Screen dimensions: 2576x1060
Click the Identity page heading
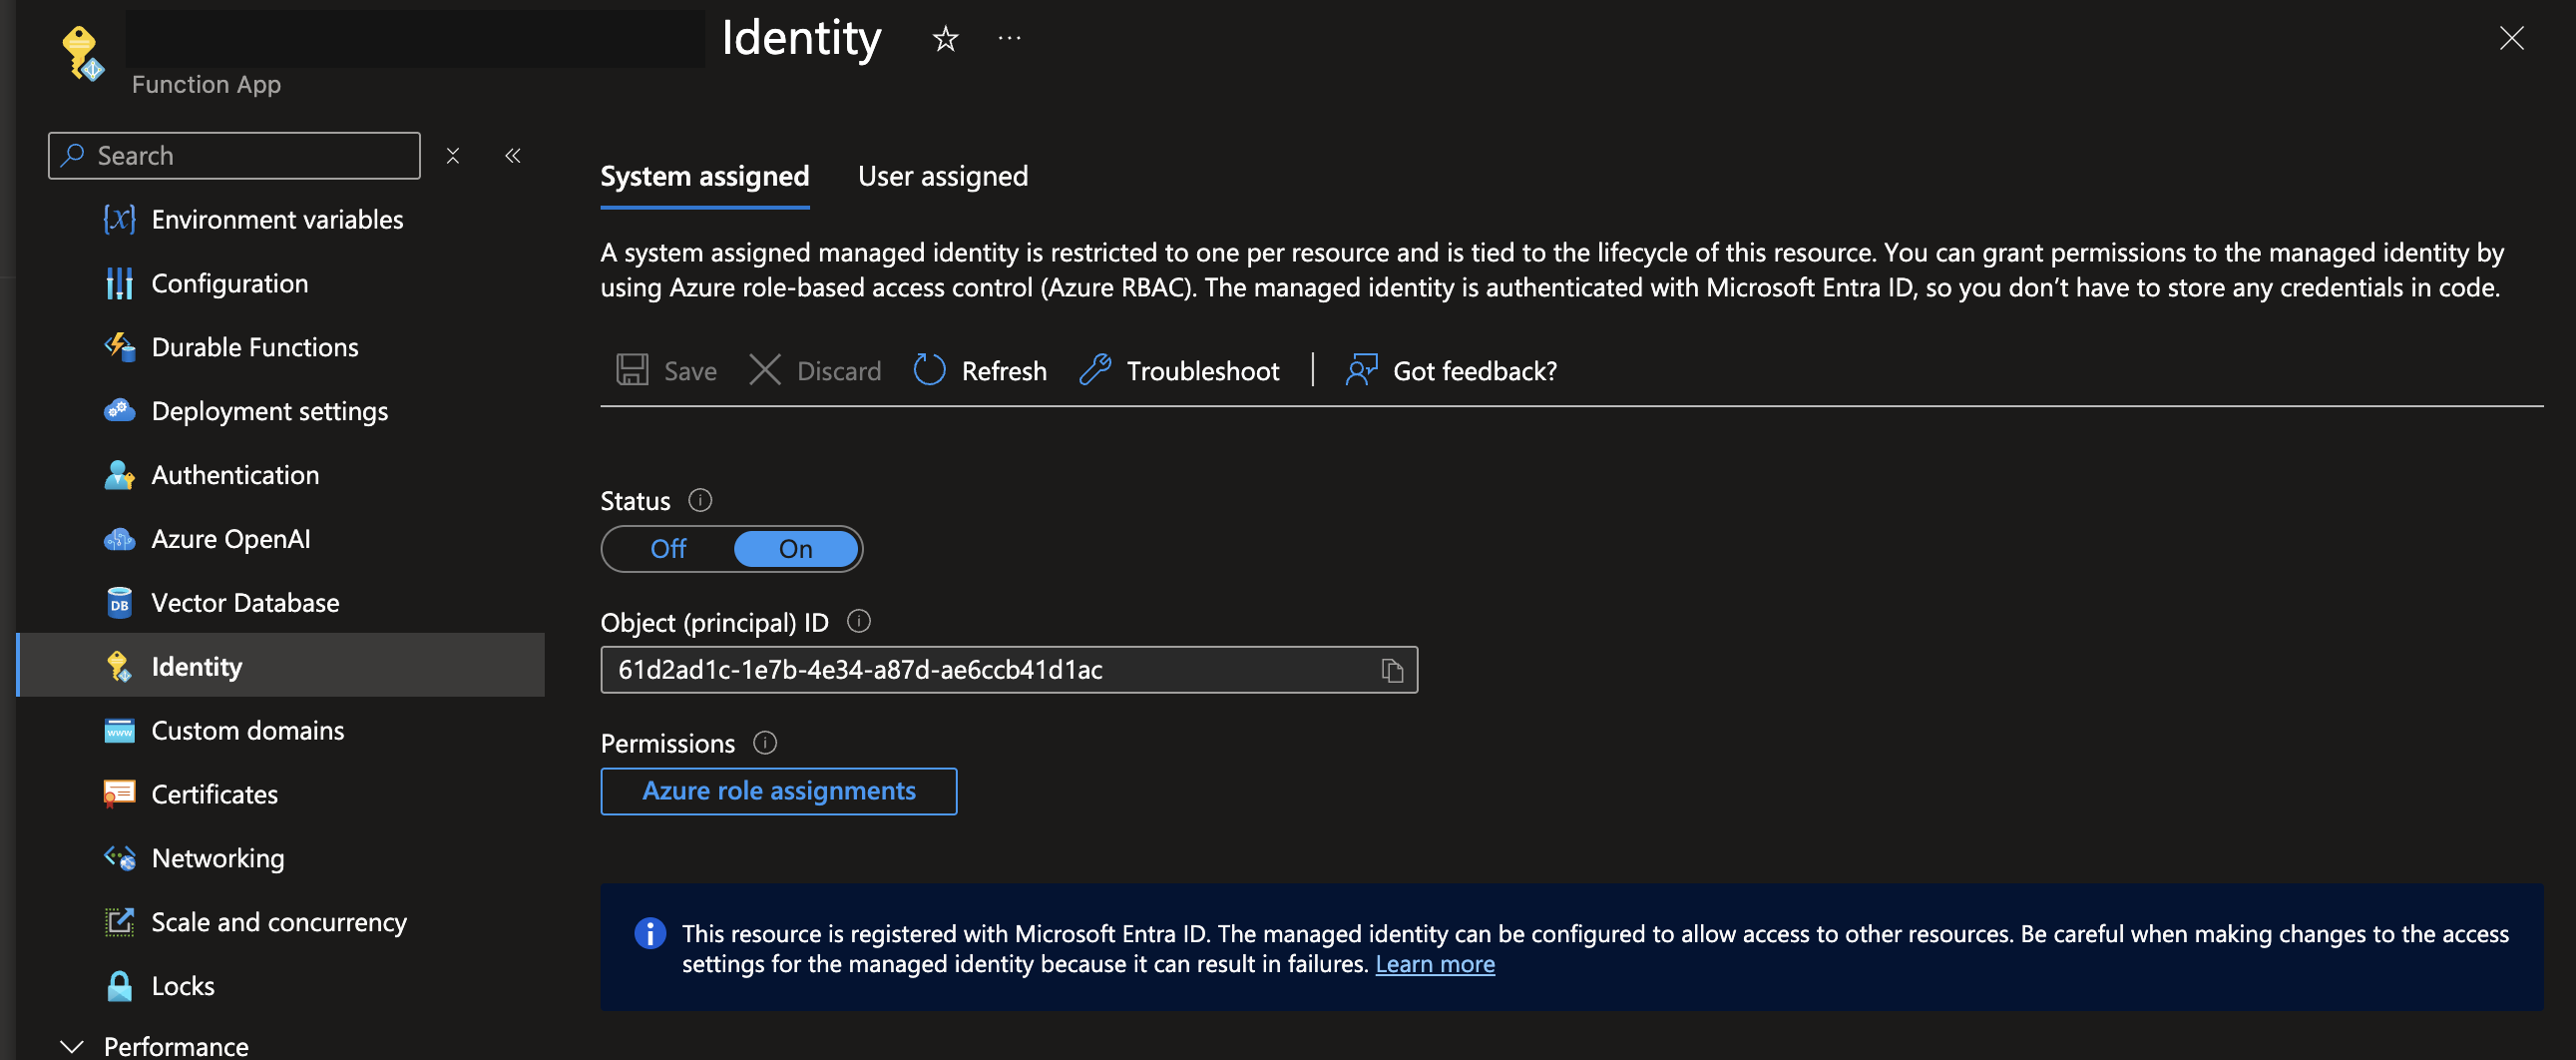tap(801, 38)
